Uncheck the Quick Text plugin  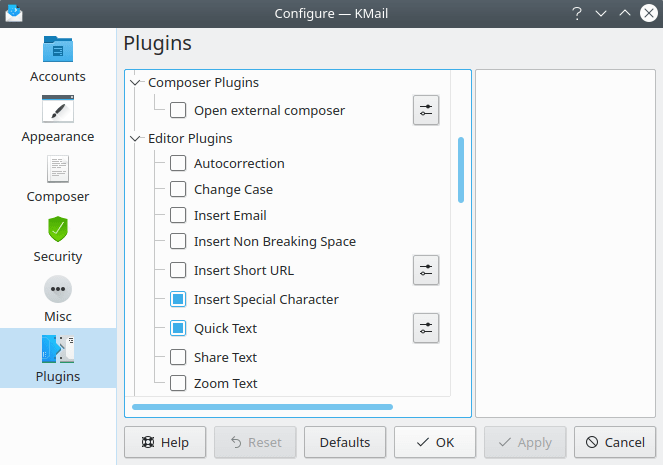(178, 328)
